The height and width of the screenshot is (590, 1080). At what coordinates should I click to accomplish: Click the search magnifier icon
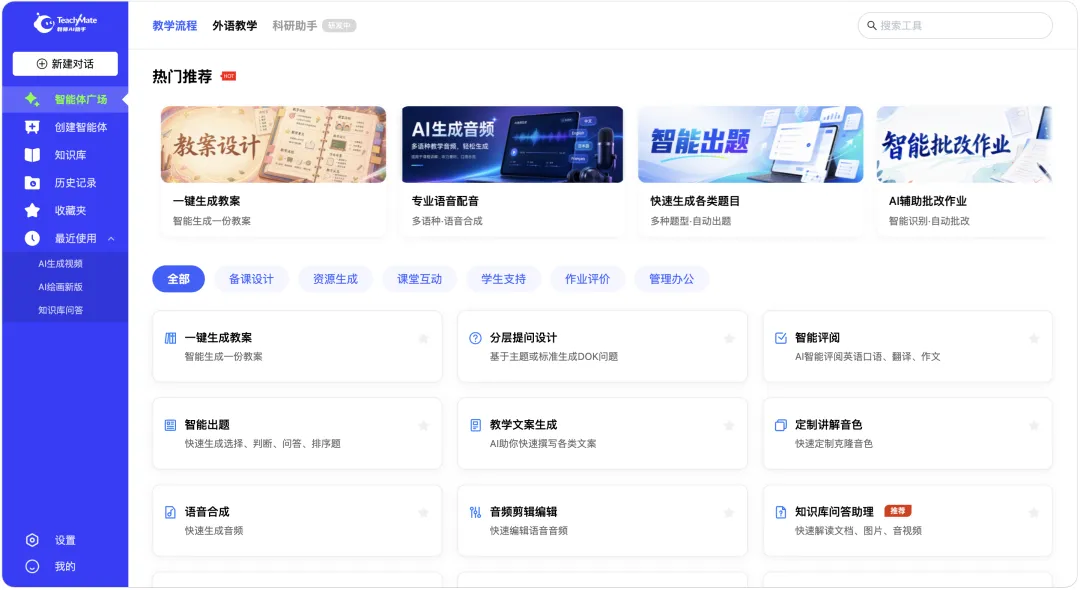click(871, 25)
